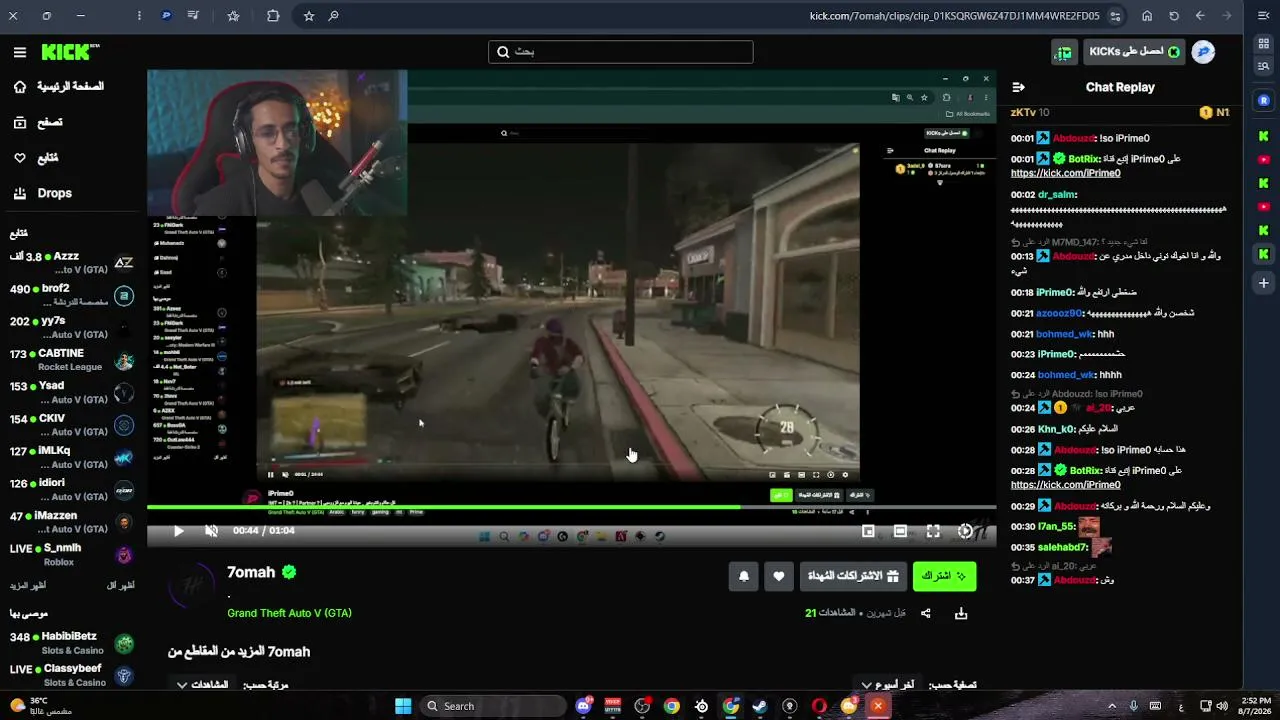Toggle theater mode on the player
The image size is (1280, 720).
[900, 531]
